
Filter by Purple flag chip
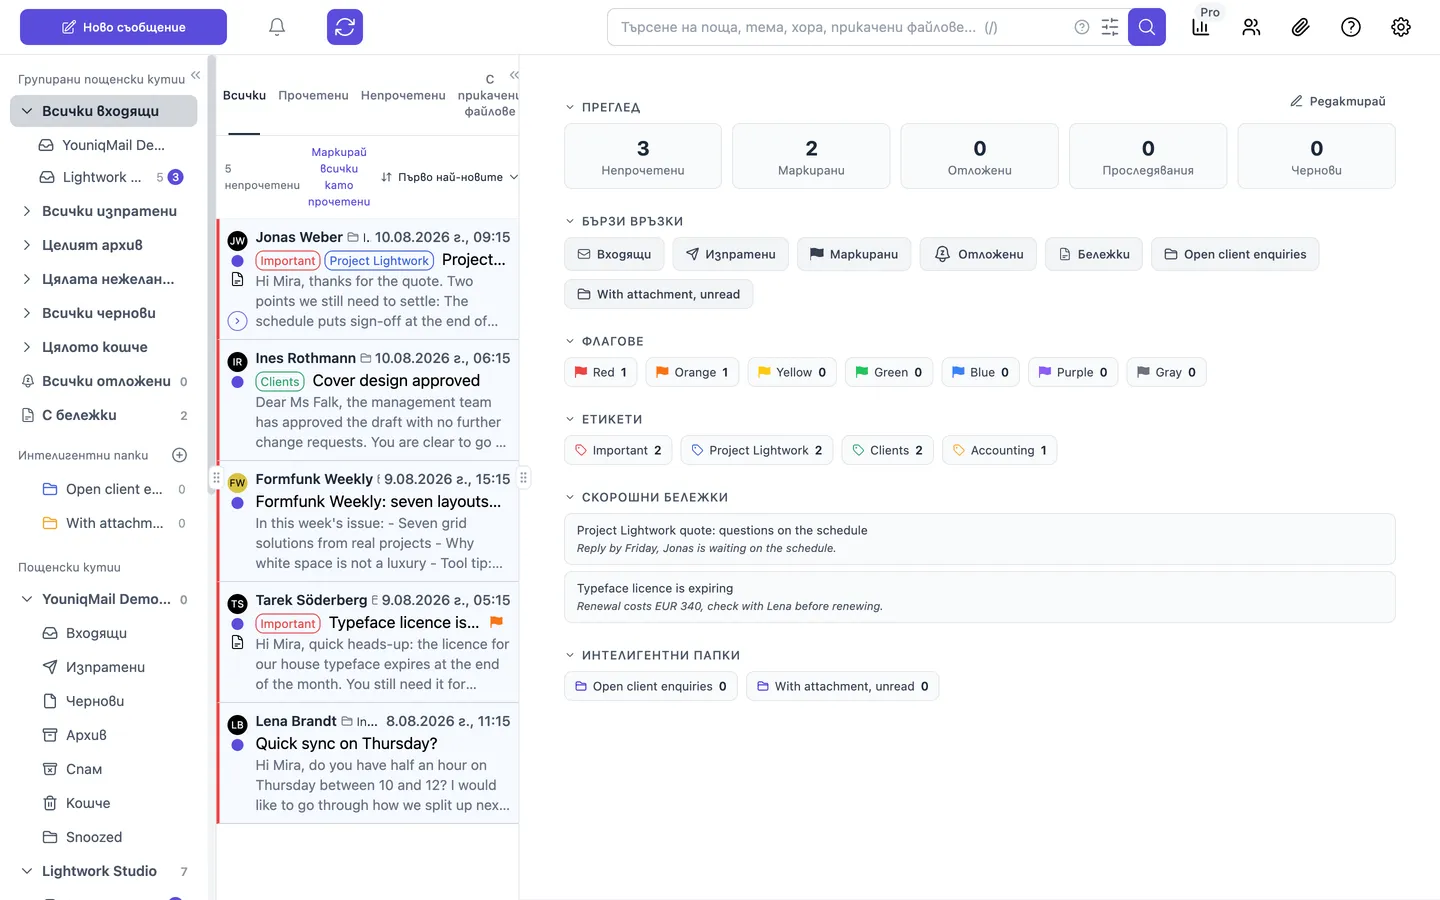point(1072,372)
